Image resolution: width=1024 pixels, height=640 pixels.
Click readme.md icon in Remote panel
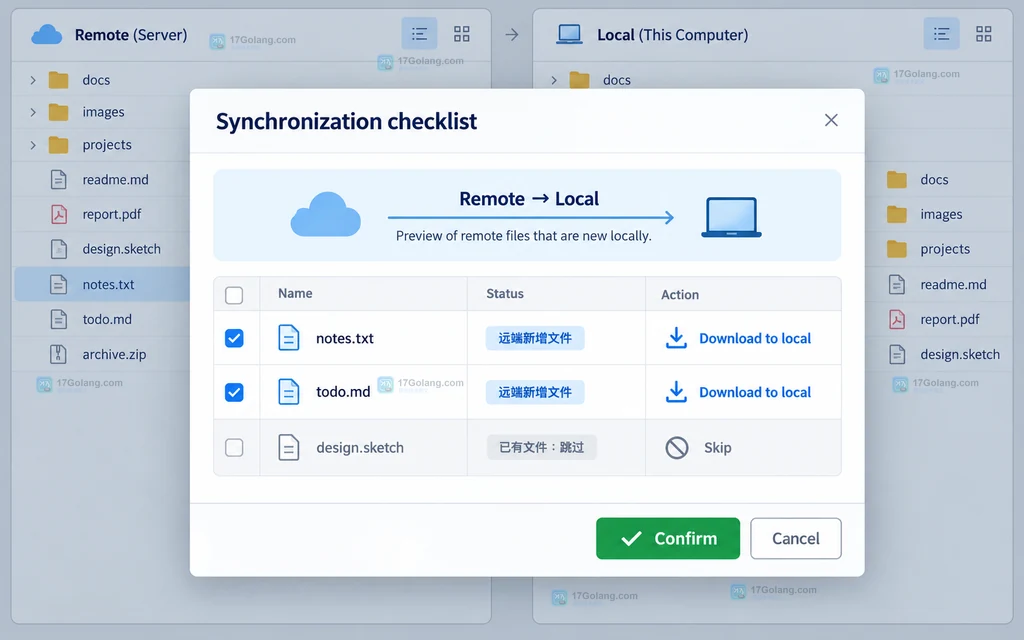[x=59, y=179]
